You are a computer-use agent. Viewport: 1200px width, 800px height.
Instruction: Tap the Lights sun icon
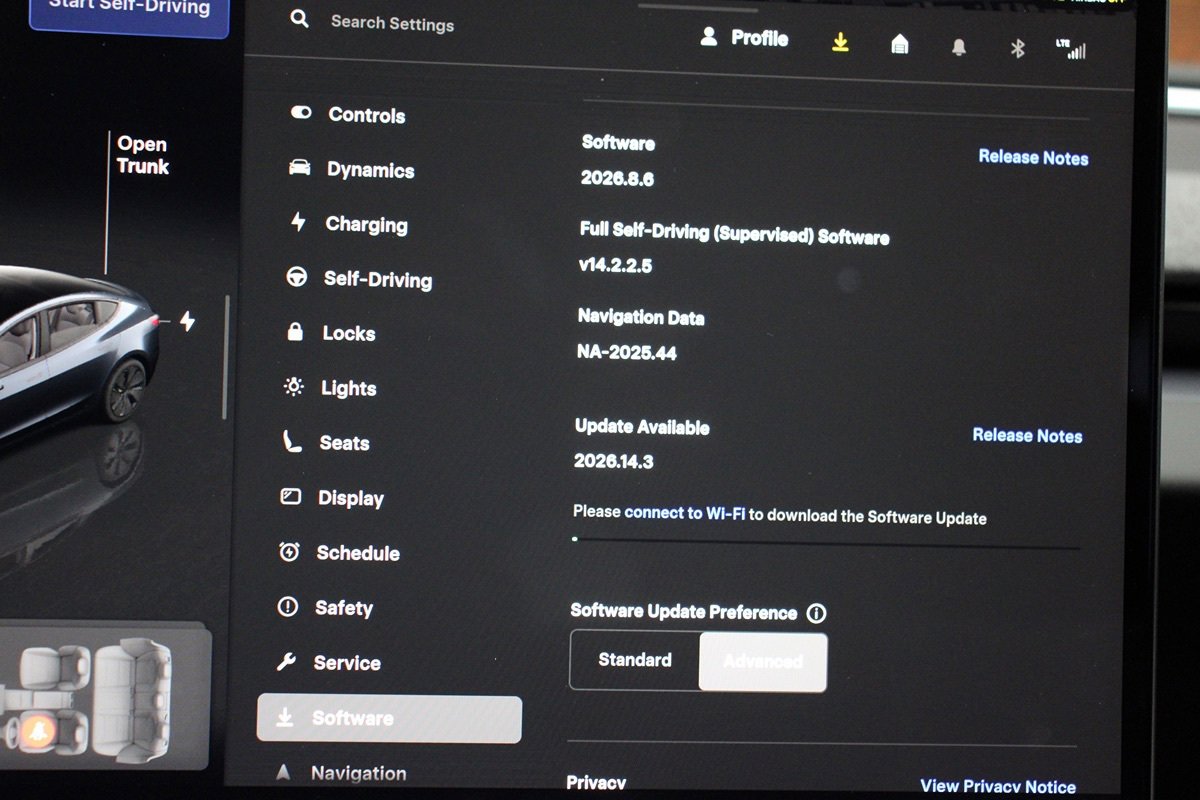pos(293,386)
